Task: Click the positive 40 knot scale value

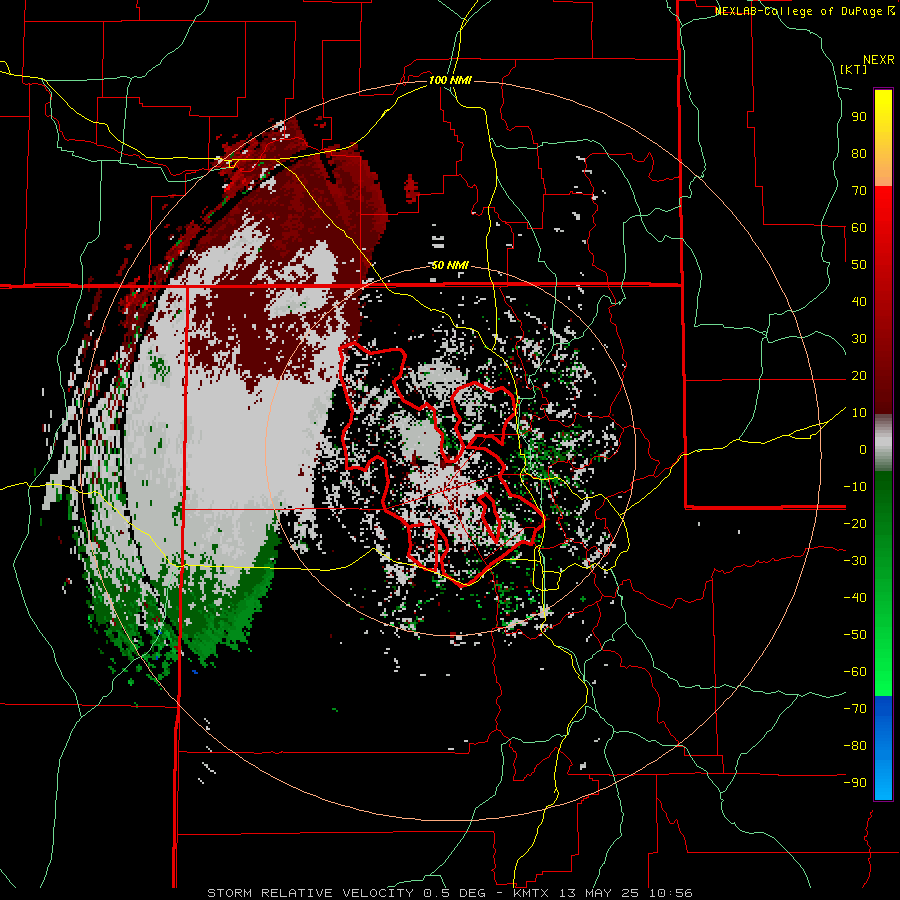Action: pos(859,302)
